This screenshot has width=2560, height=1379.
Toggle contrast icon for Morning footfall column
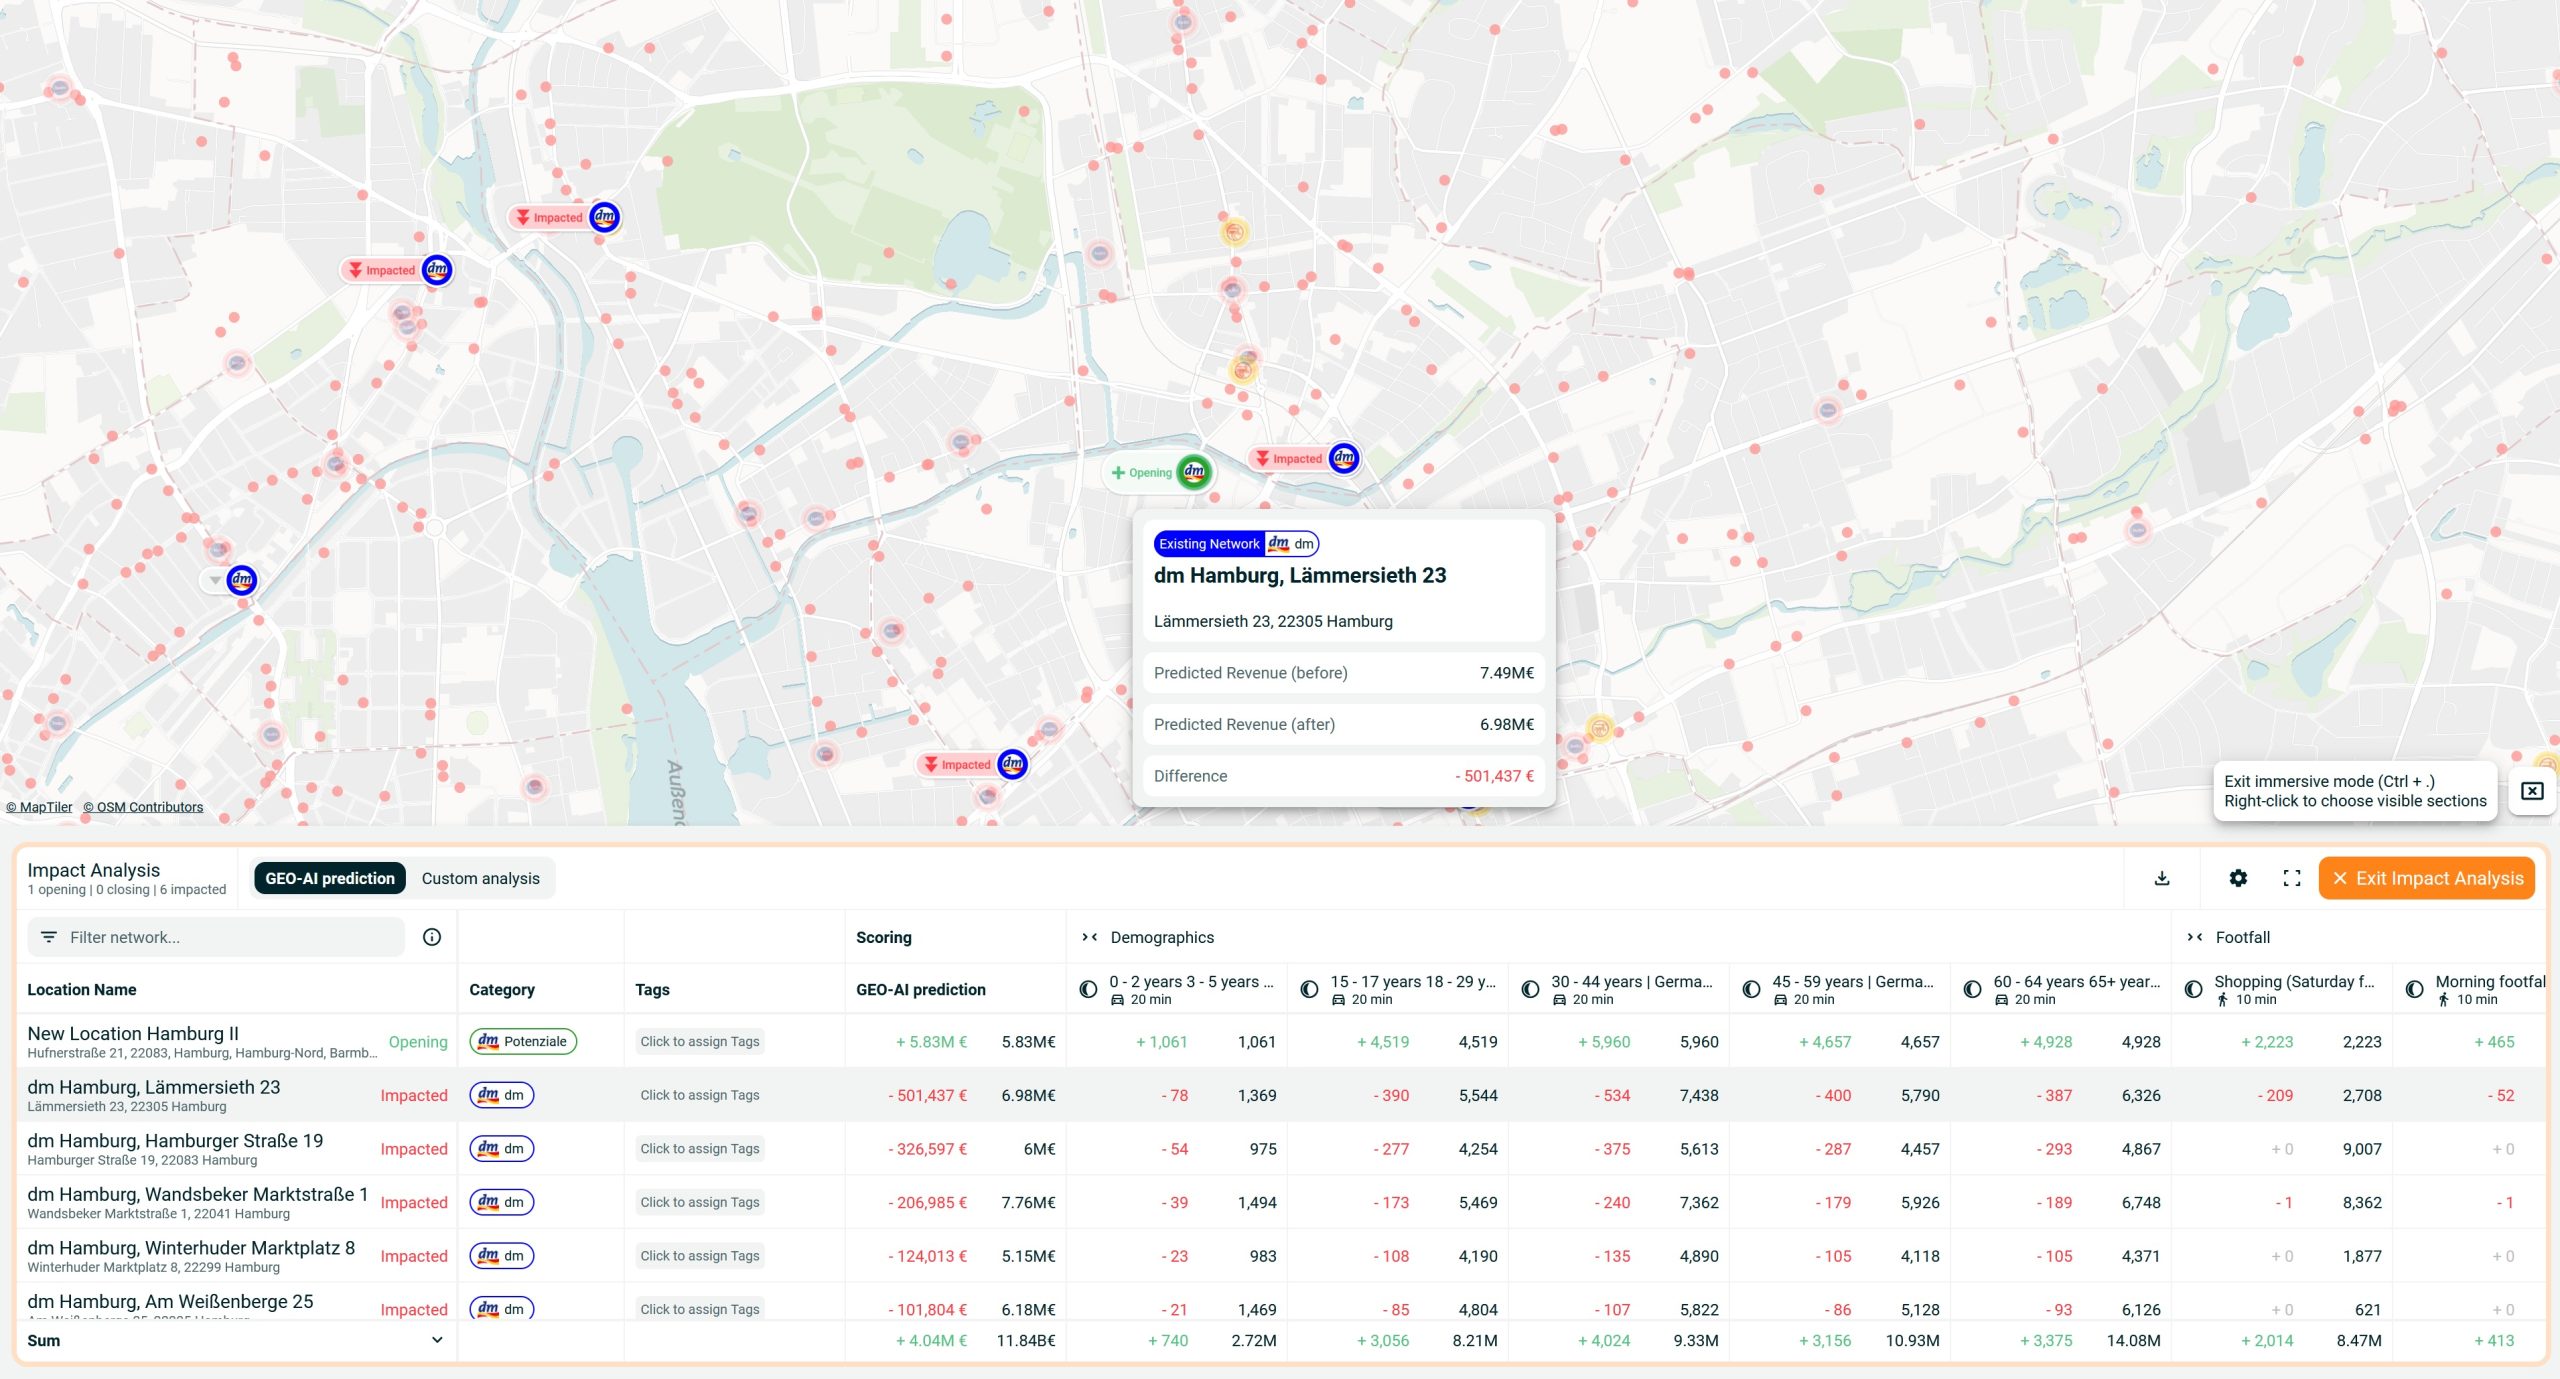2414,989
